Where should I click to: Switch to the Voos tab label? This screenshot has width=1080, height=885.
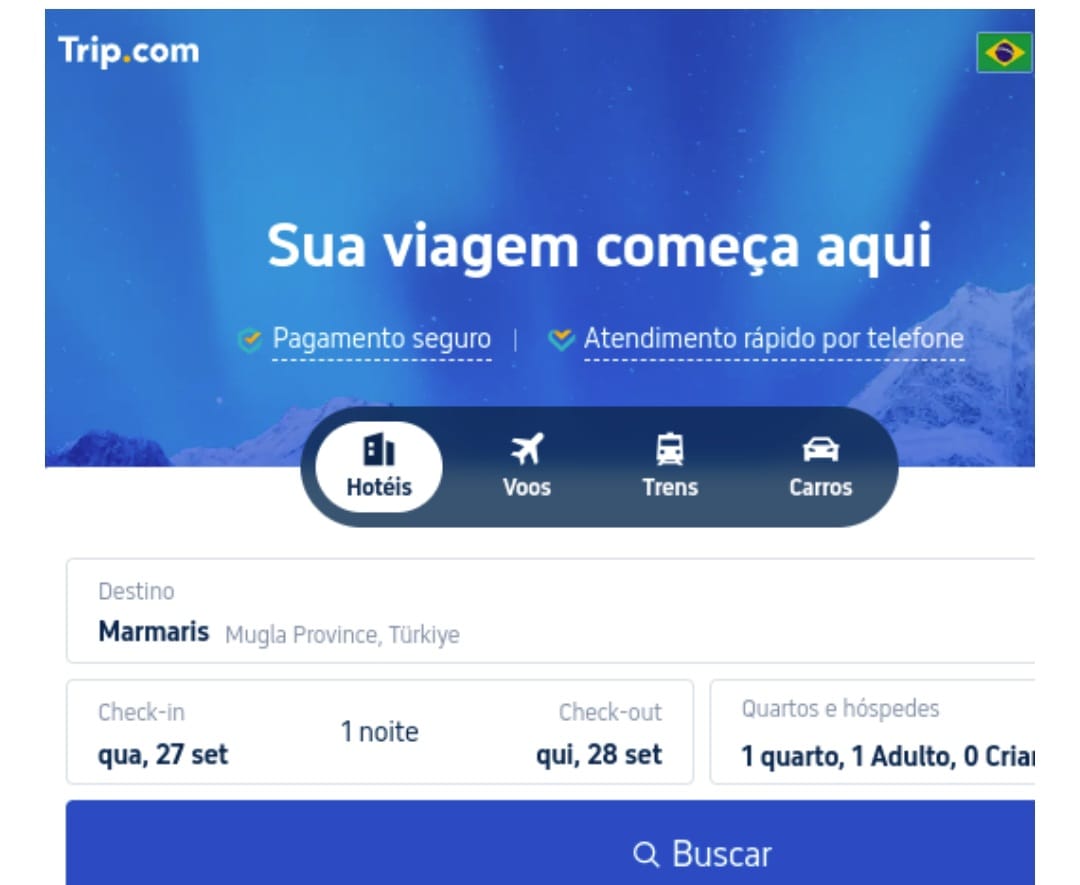click(527, 488)
